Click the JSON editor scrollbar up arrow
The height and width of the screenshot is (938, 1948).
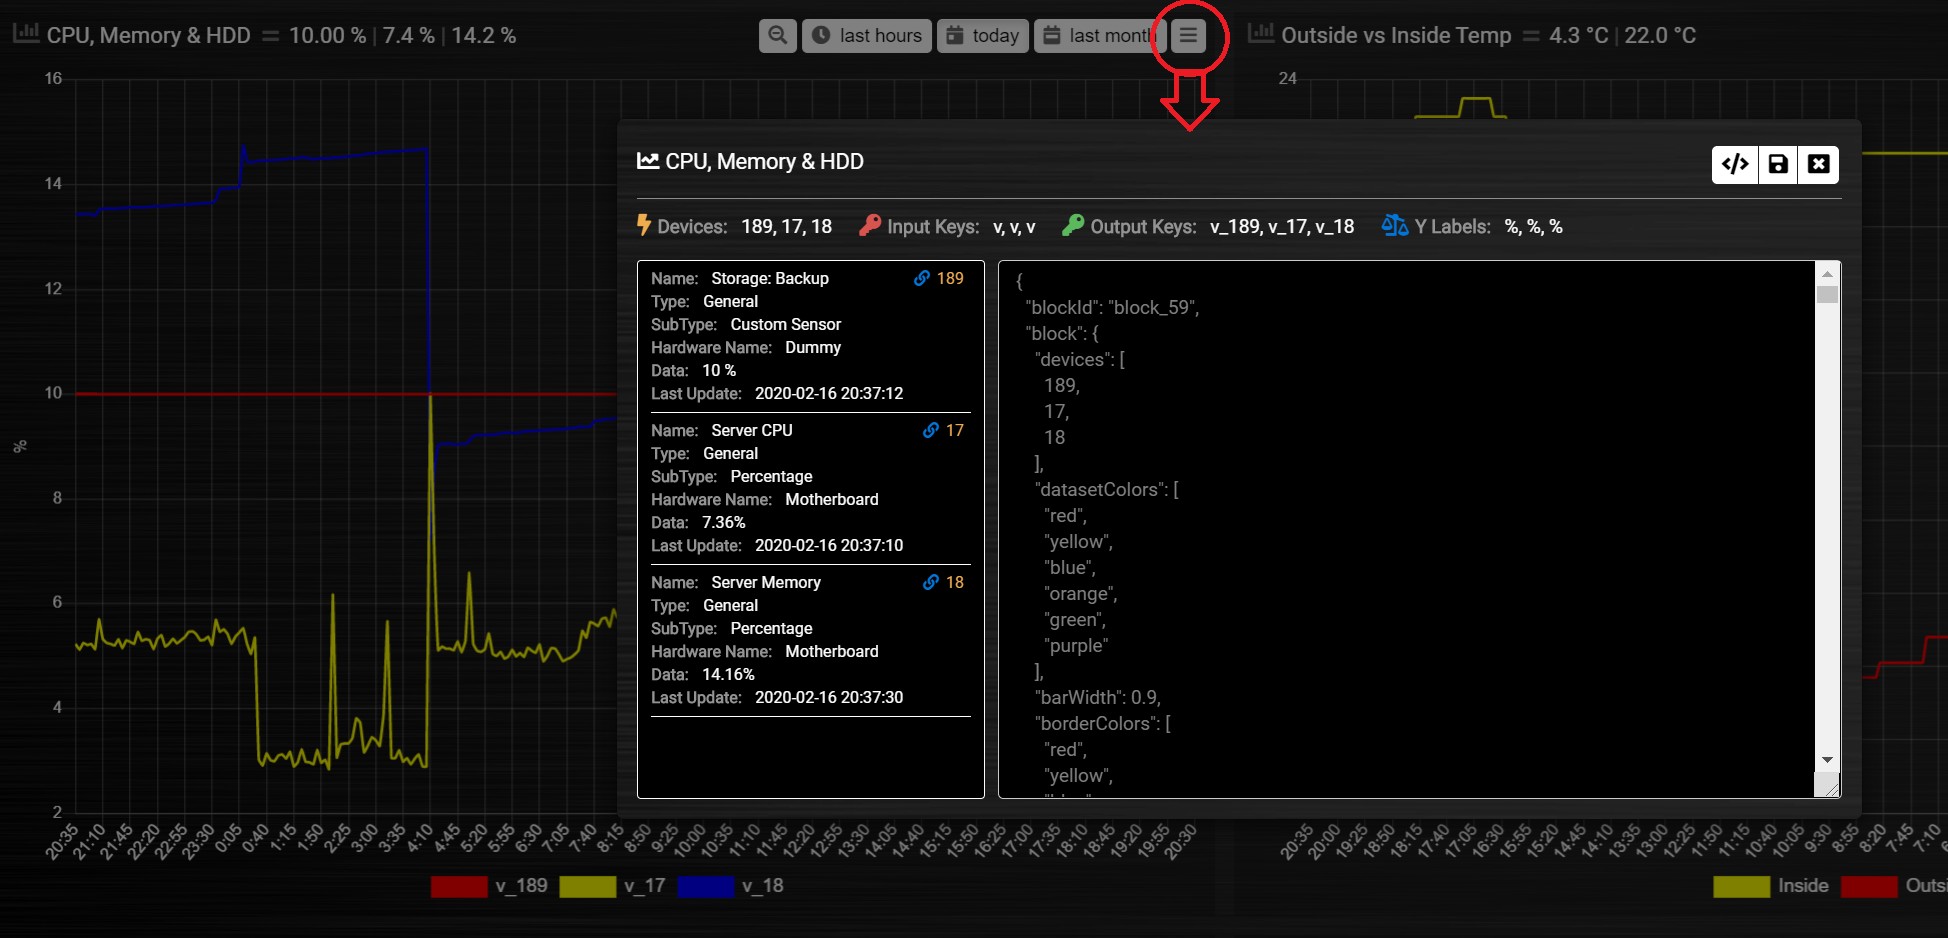pyautogui.click(x=1827, y=274)
